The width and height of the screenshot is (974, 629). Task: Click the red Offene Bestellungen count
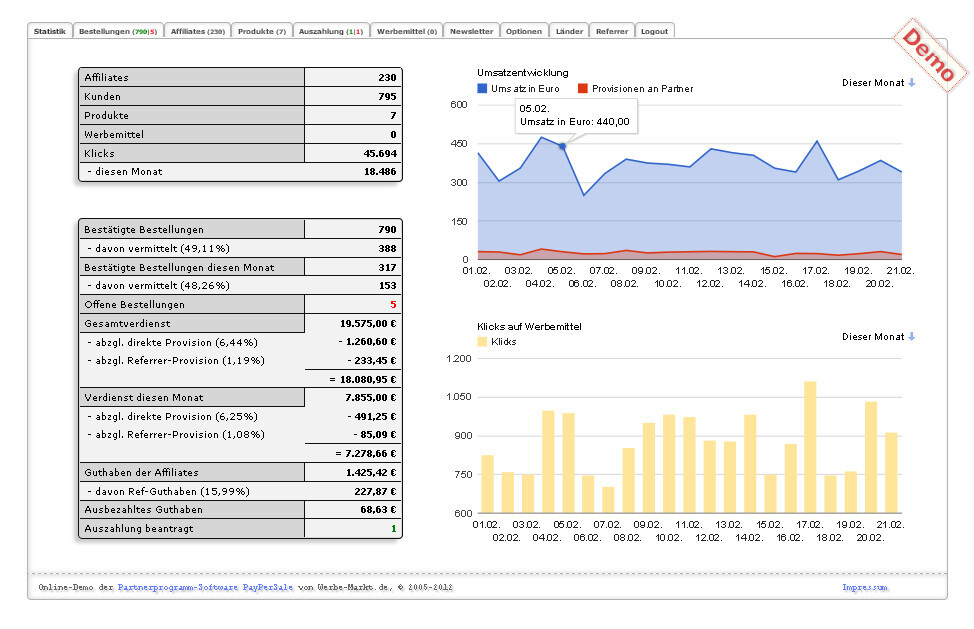point(393,304)
